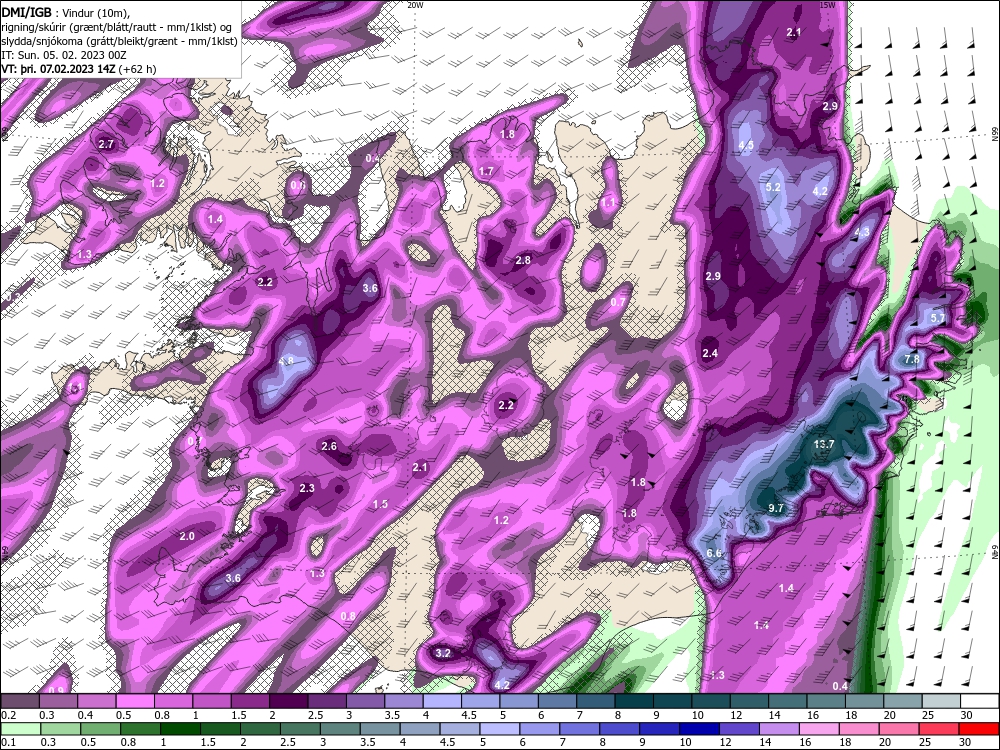Click the deep blue 10 swatch in the lower legend row
The width and height of the screenshot is (1000, 750).
[700, 729]
